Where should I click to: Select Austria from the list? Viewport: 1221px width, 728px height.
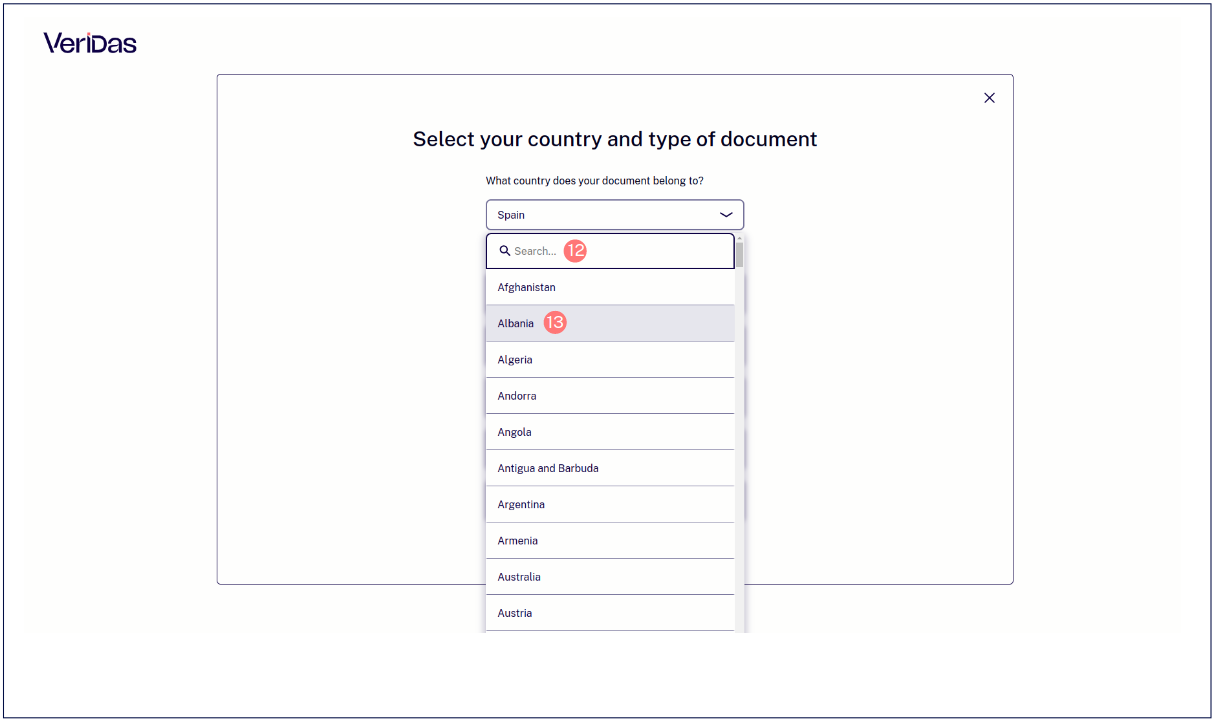[610, 613]
